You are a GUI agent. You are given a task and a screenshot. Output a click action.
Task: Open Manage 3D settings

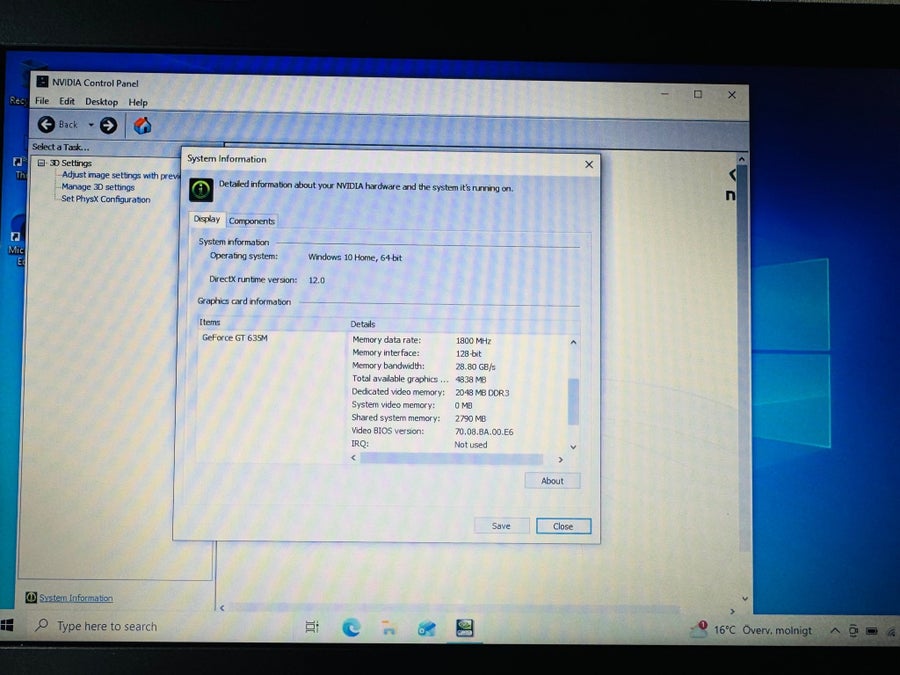point(98,187)
